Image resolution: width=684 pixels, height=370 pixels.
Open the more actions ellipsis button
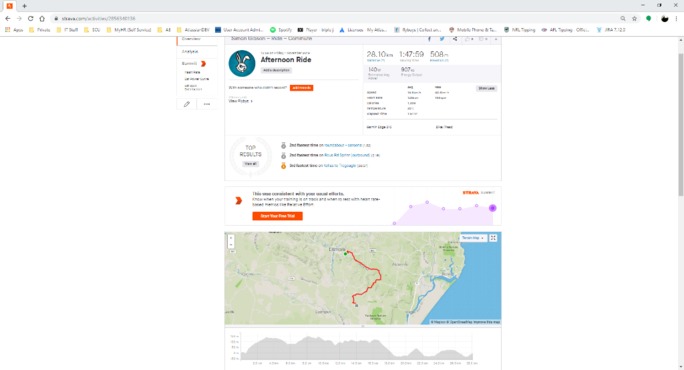[207, 104]
